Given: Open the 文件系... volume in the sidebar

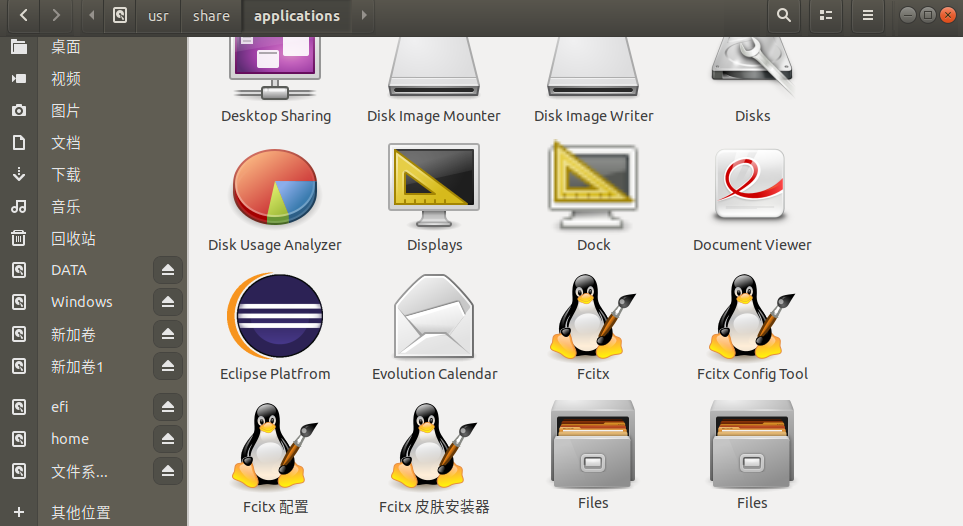Looking at the screenshot, I should 79,471.
